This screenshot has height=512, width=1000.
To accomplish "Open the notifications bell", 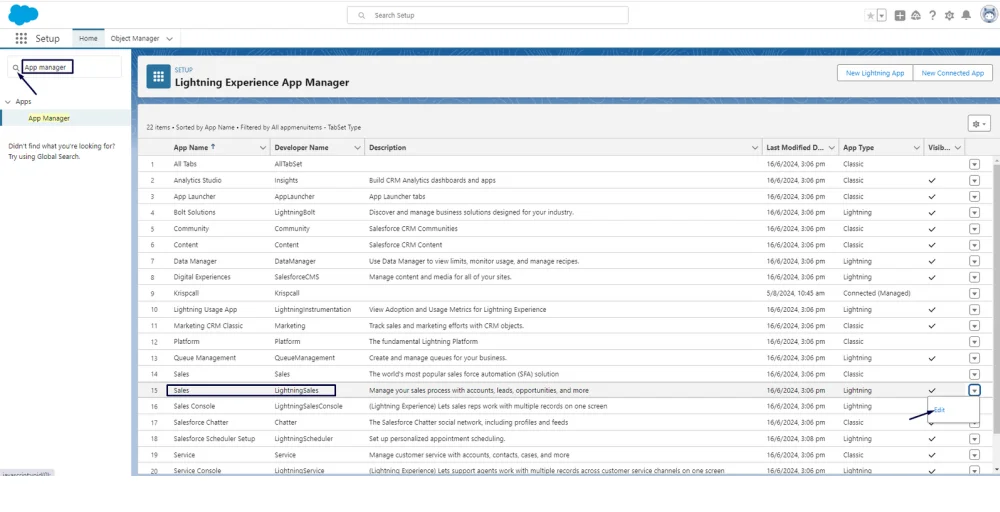I will coord(966,15).
